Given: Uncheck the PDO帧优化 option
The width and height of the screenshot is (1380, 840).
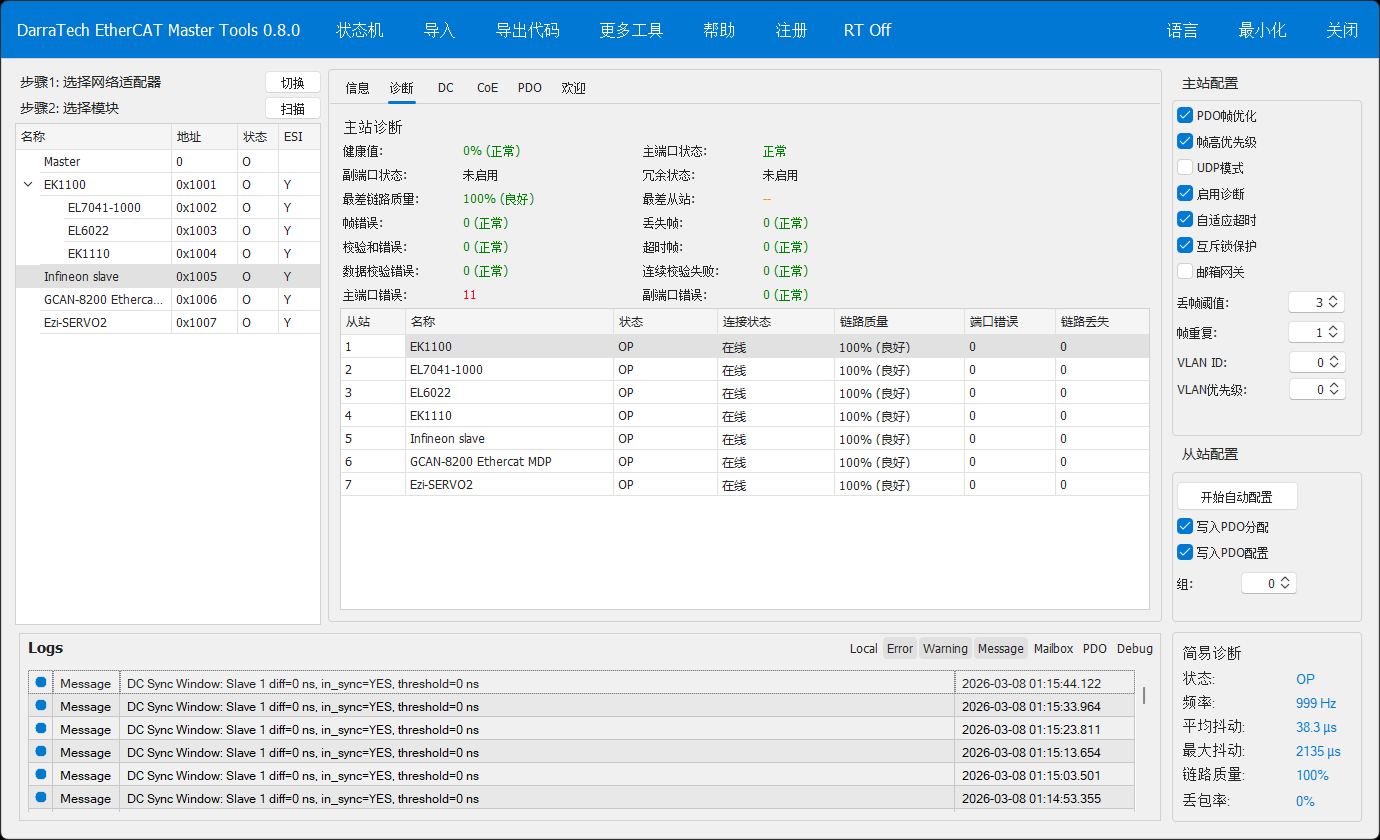Looking at the screenshot, I should click(1186, 116).
